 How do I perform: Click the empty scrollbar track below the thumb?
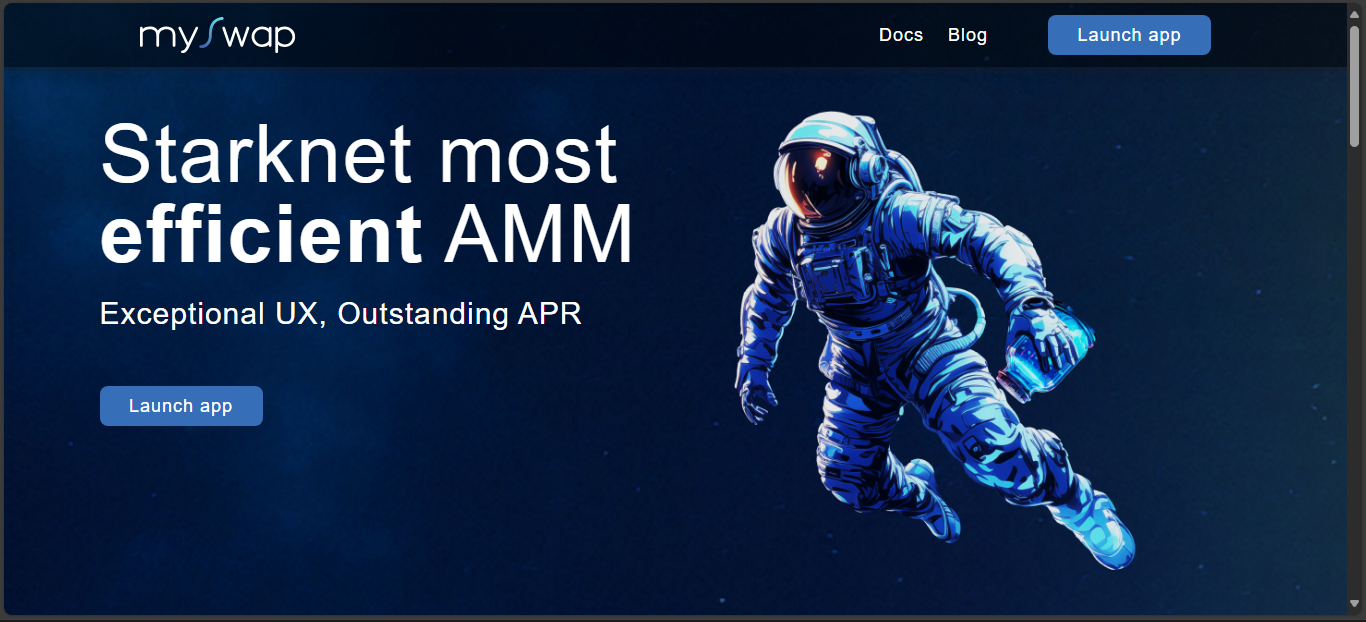[x=1355, y=380]
